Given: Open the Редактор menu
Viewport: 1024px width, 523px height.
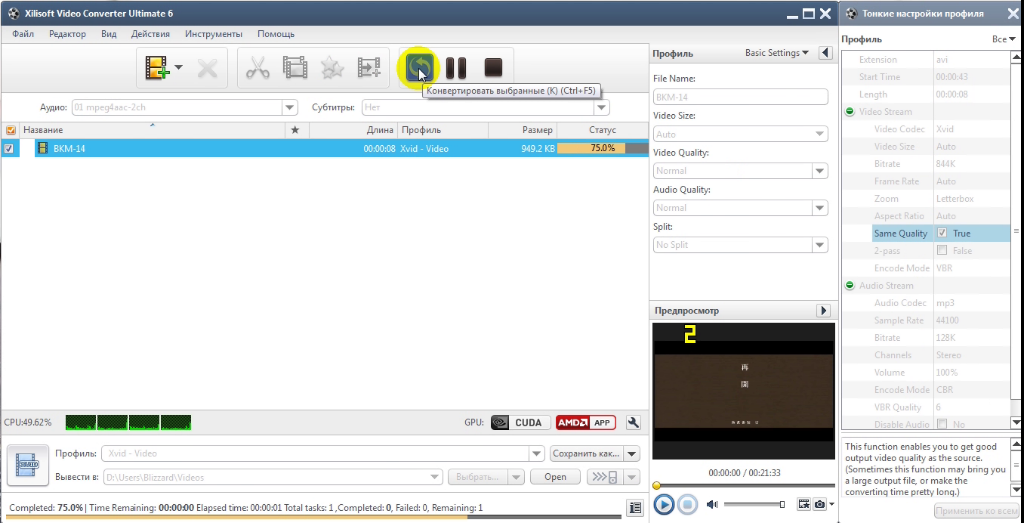Looking at the screenshot, I should coord(67,34).
